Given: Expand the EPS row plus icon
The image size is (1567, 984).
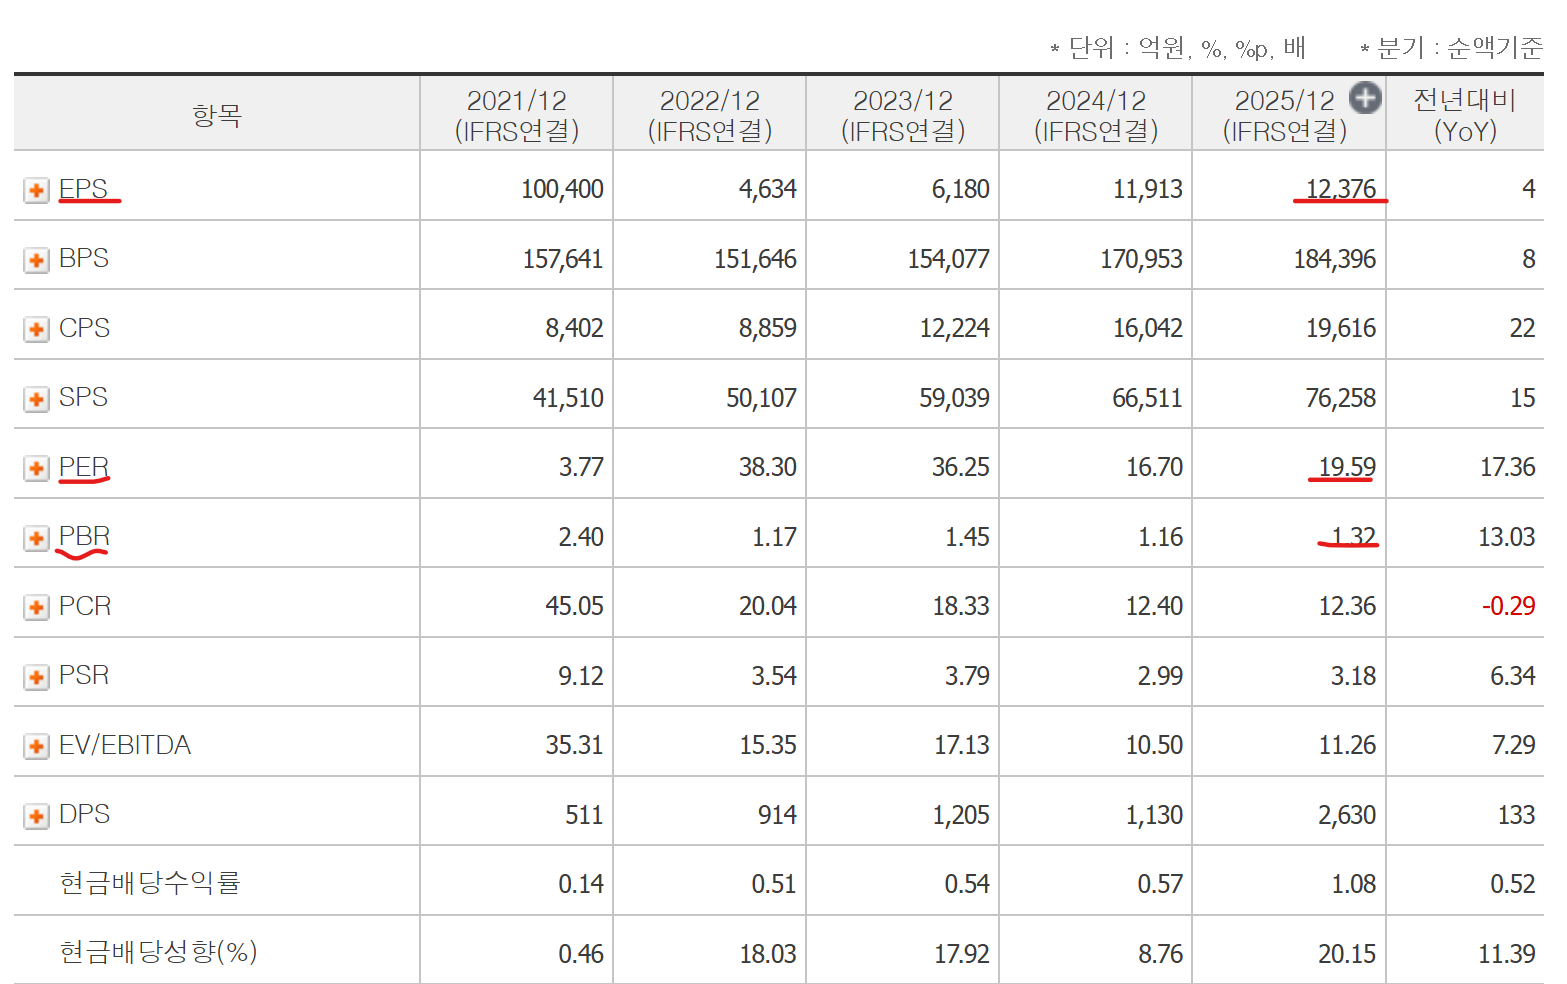Looking at the screenshot, I should [x=37, y=190].
